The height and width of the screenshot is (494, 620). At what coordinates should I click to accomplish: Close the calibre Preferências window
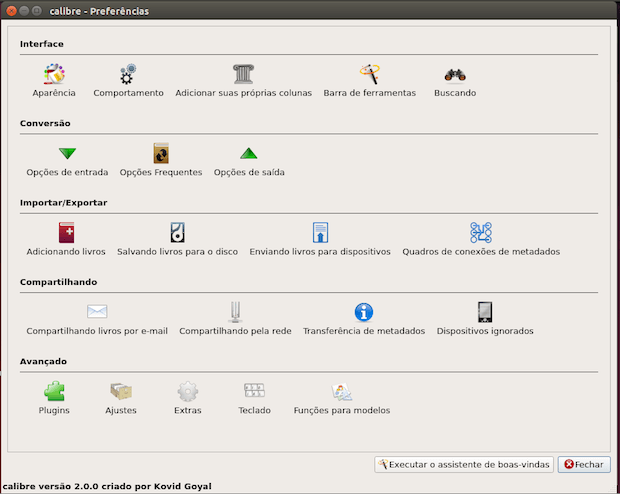point(11,11)
